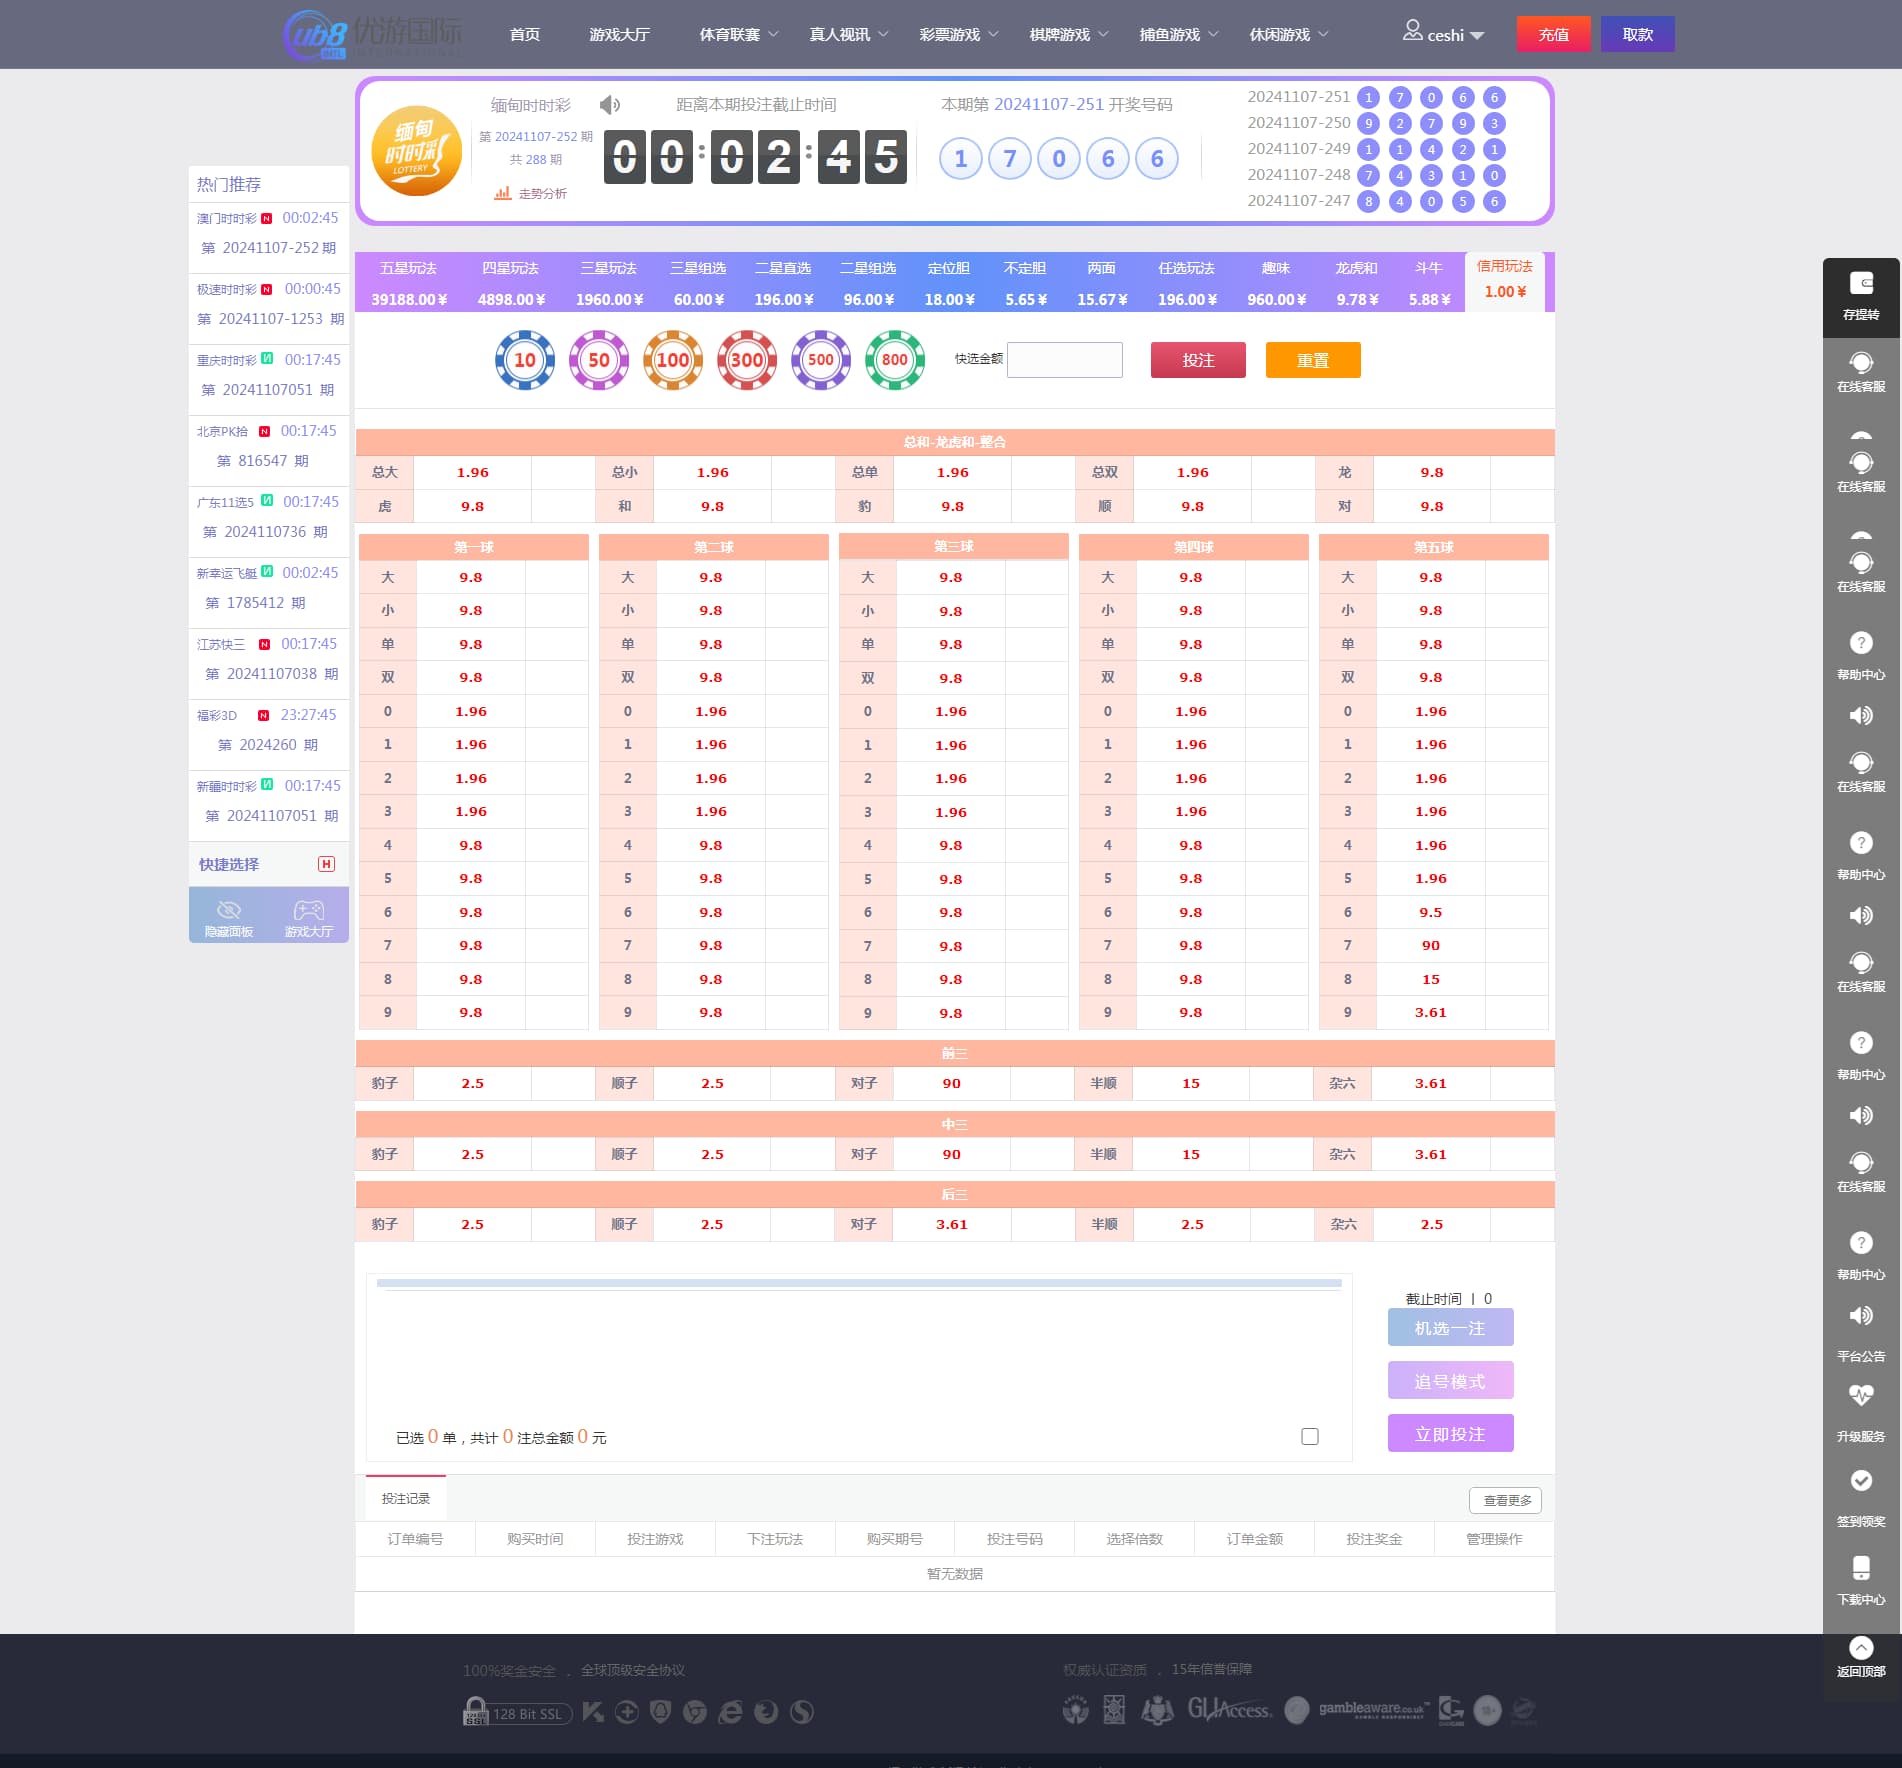Open 存提转 wallet icon in right sidebar
1902x1768 pixels.
pos(1860,285)
